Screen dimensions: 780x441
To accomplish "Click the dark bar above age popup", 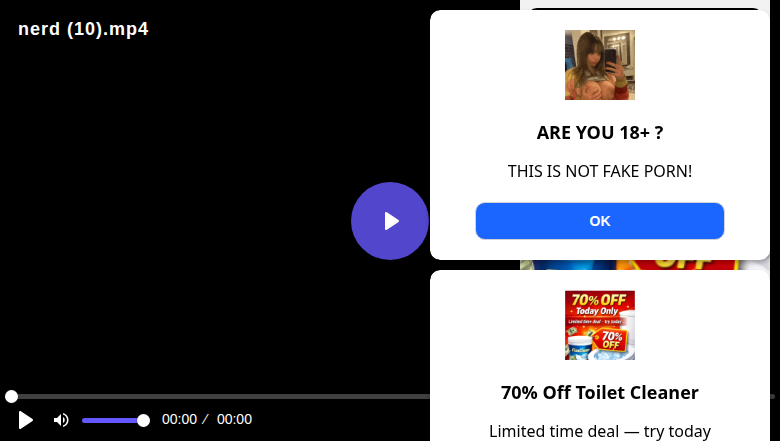I will pyautogui.click(x=645, y=8).
